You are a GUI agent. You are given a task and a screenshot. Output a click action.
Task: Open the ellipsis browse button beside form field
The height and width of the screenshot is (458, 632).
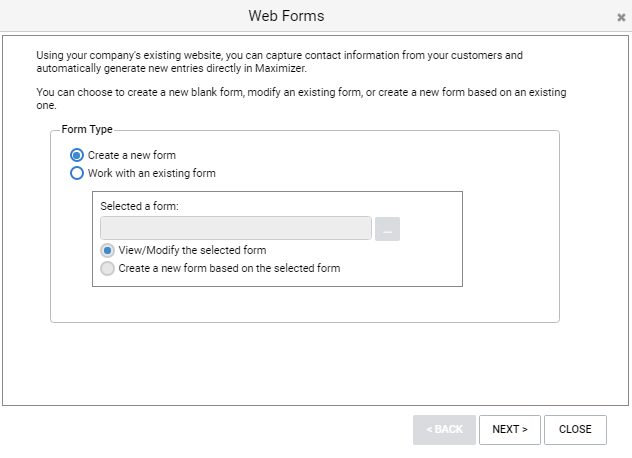tap(387, 229)
